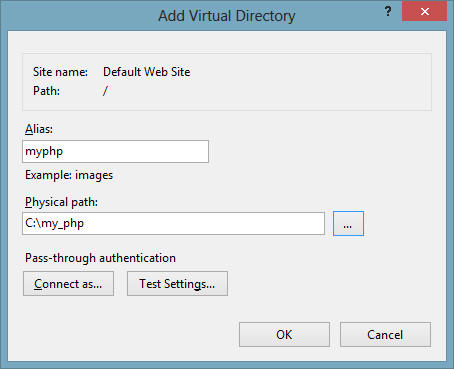
Task: Click the Physical path: label
Action: [61, 202]
